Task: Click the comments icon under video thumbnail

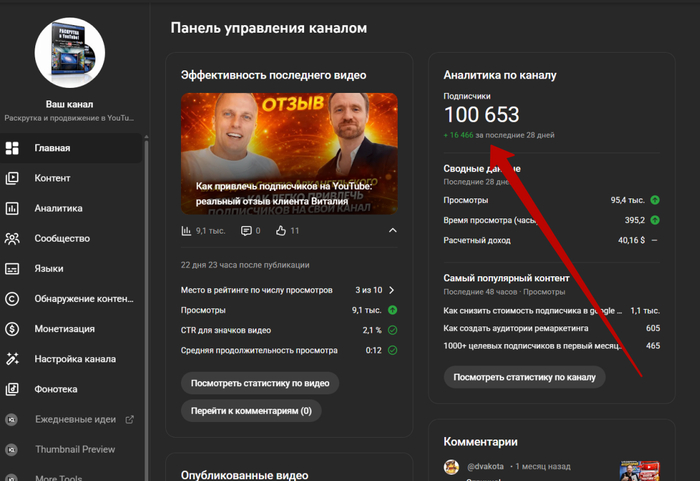Action: tap(246, 230)
